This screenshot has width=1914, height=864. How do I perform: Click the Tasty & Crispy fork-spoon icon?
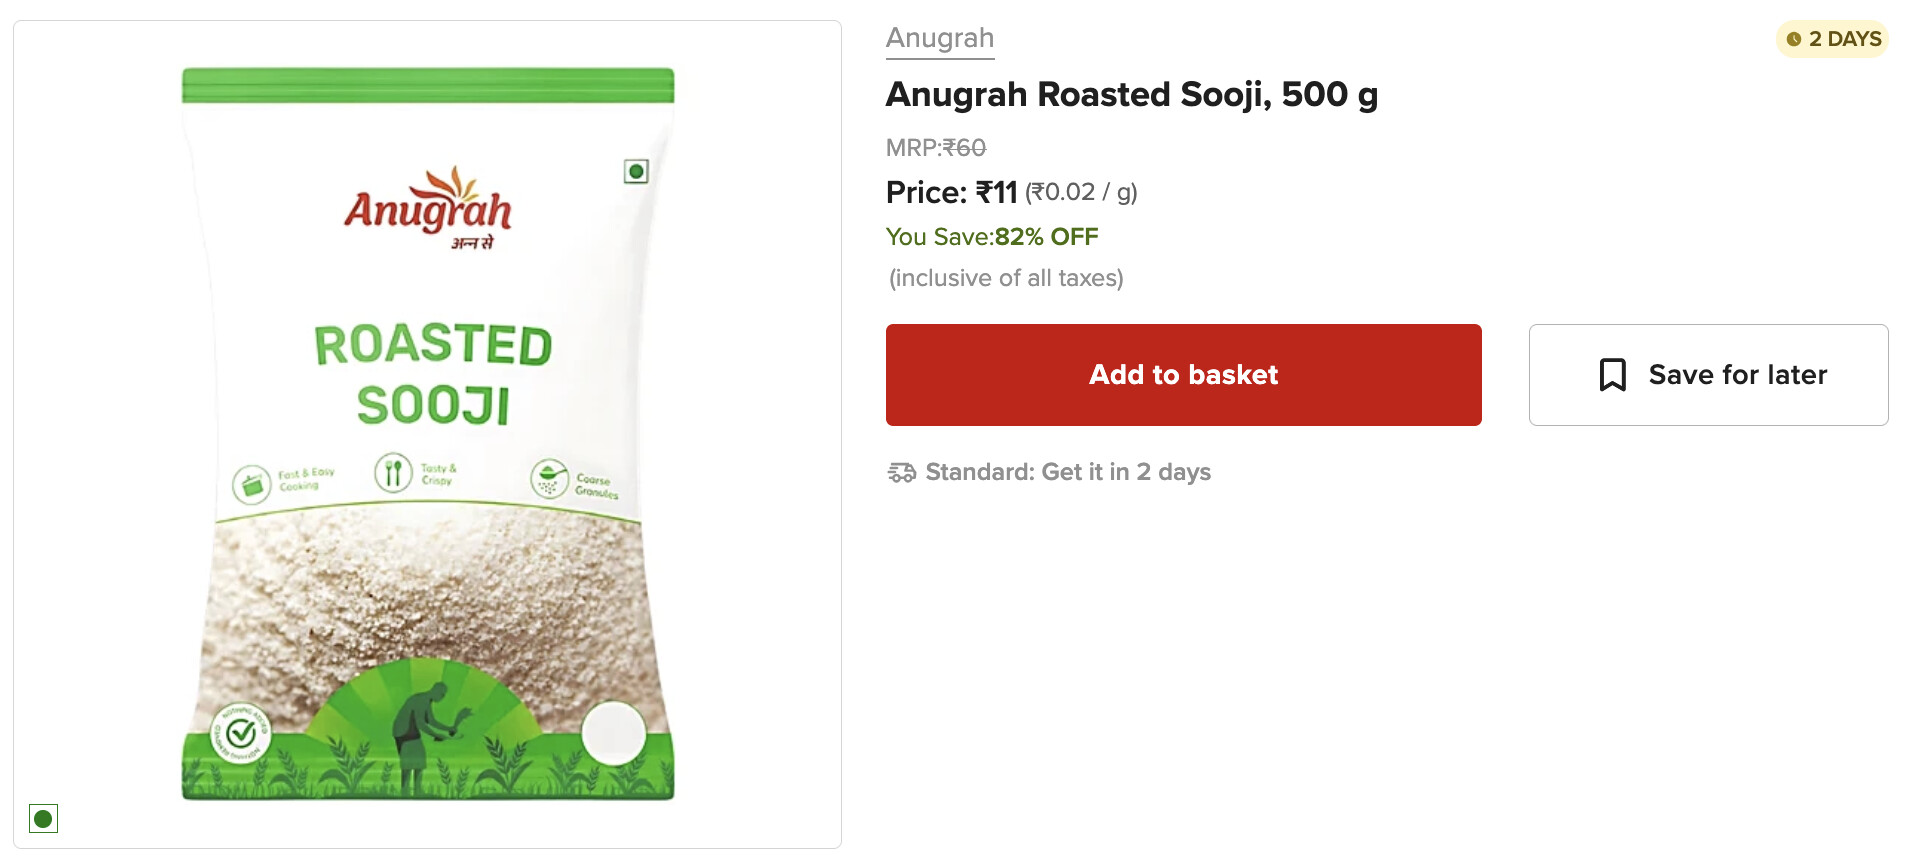pyautogui.click(x=393, y=472)
